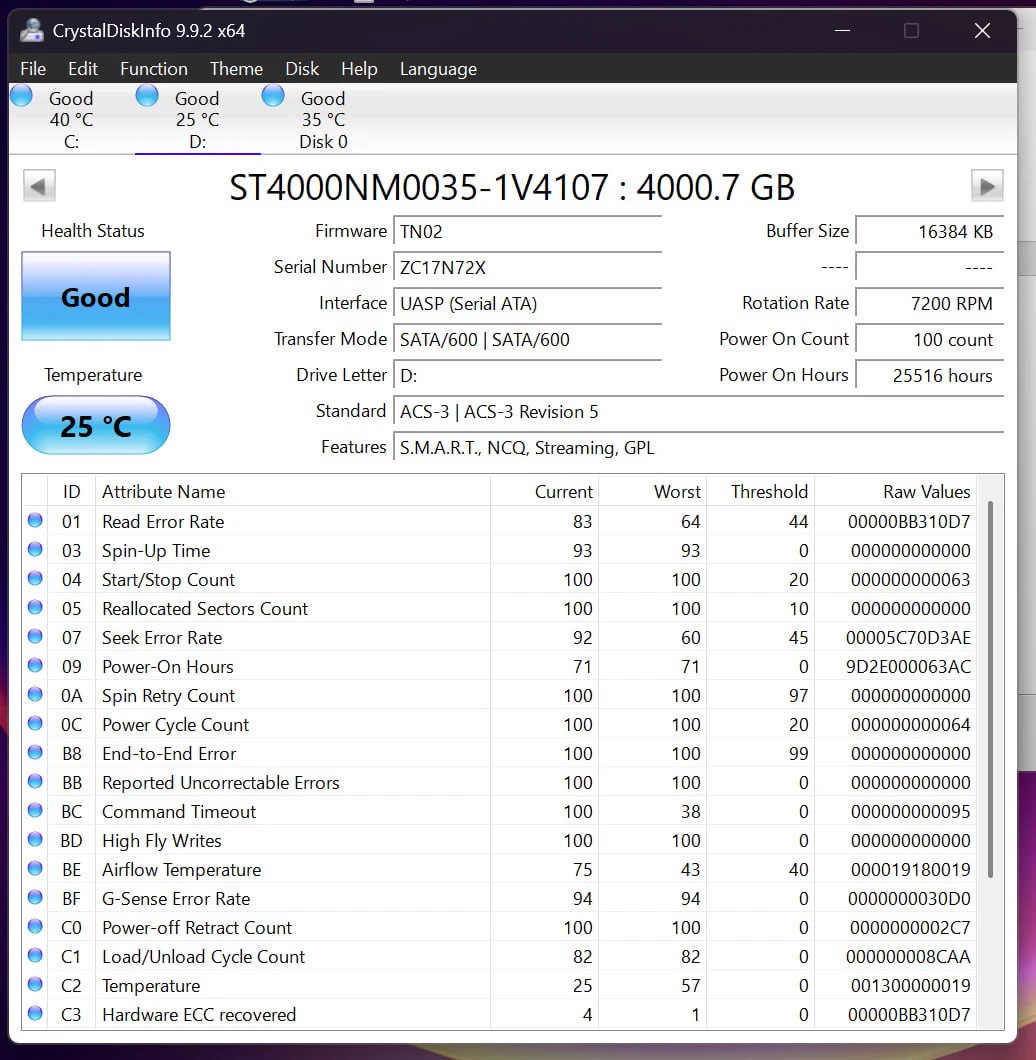The height and width of the screenshot is (1060, 1036).
Task: Switch to the C: Good 40 °C disk tab
Action: [x=71, y=120]
